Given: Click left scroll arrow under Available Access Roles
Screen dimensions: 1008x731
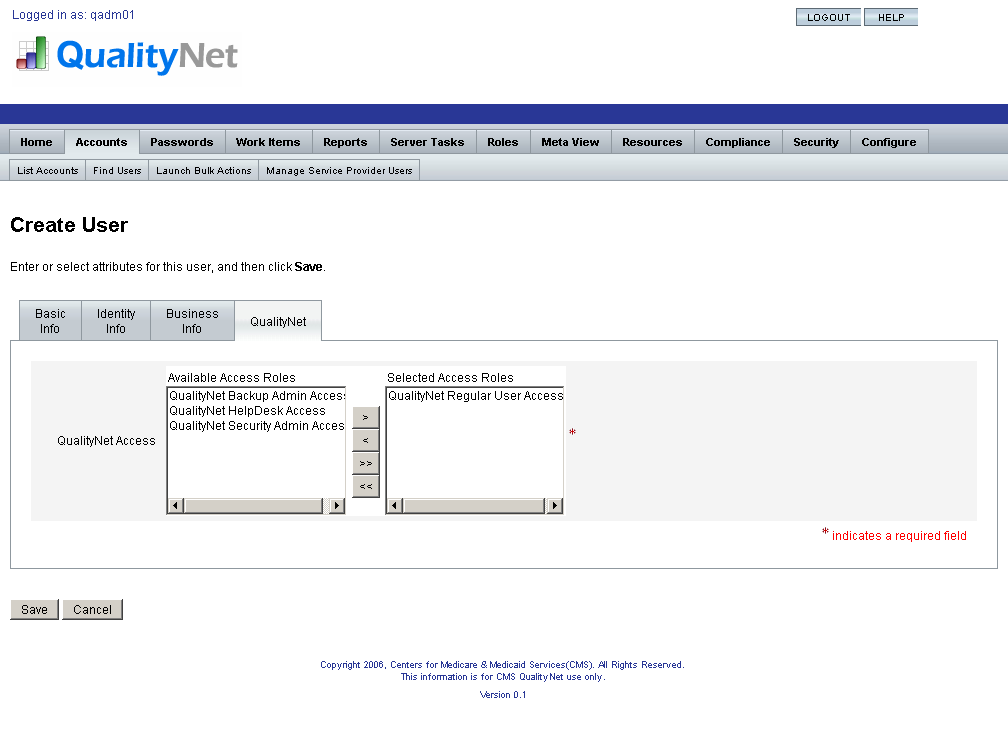Looking at the screenshot, I should point(176,506).
